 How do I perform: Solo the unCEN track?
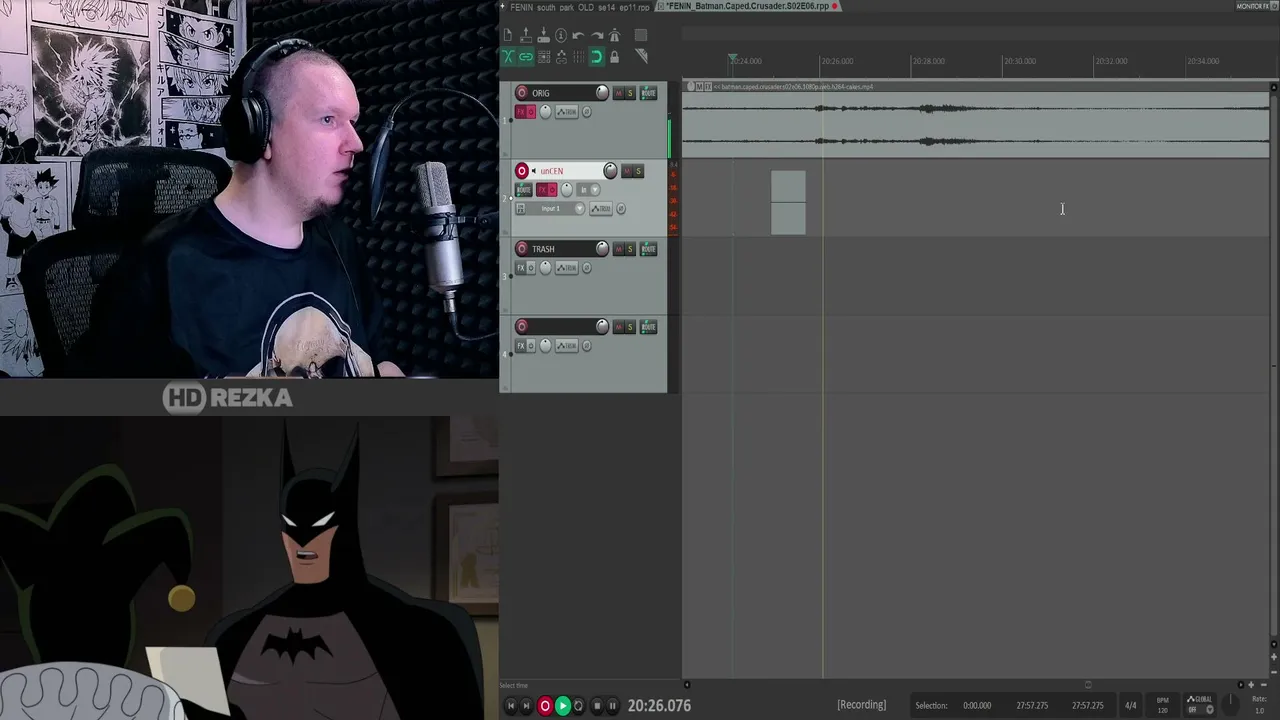pyautogui.click(x=638, y=171)
